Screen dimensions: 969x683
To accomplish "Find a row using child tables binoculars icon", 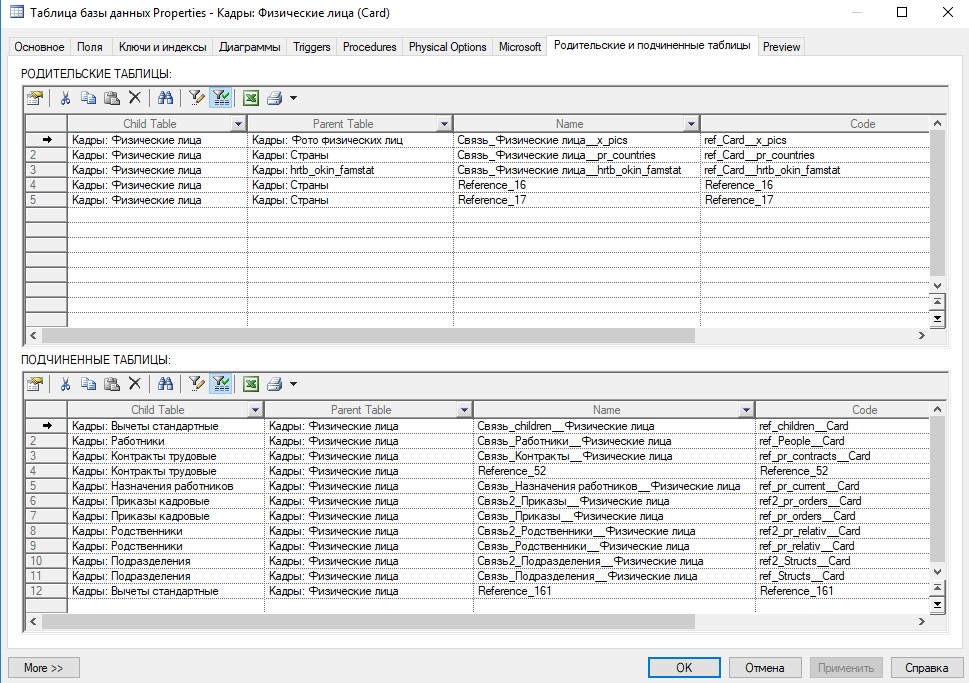I will point(165,384).
